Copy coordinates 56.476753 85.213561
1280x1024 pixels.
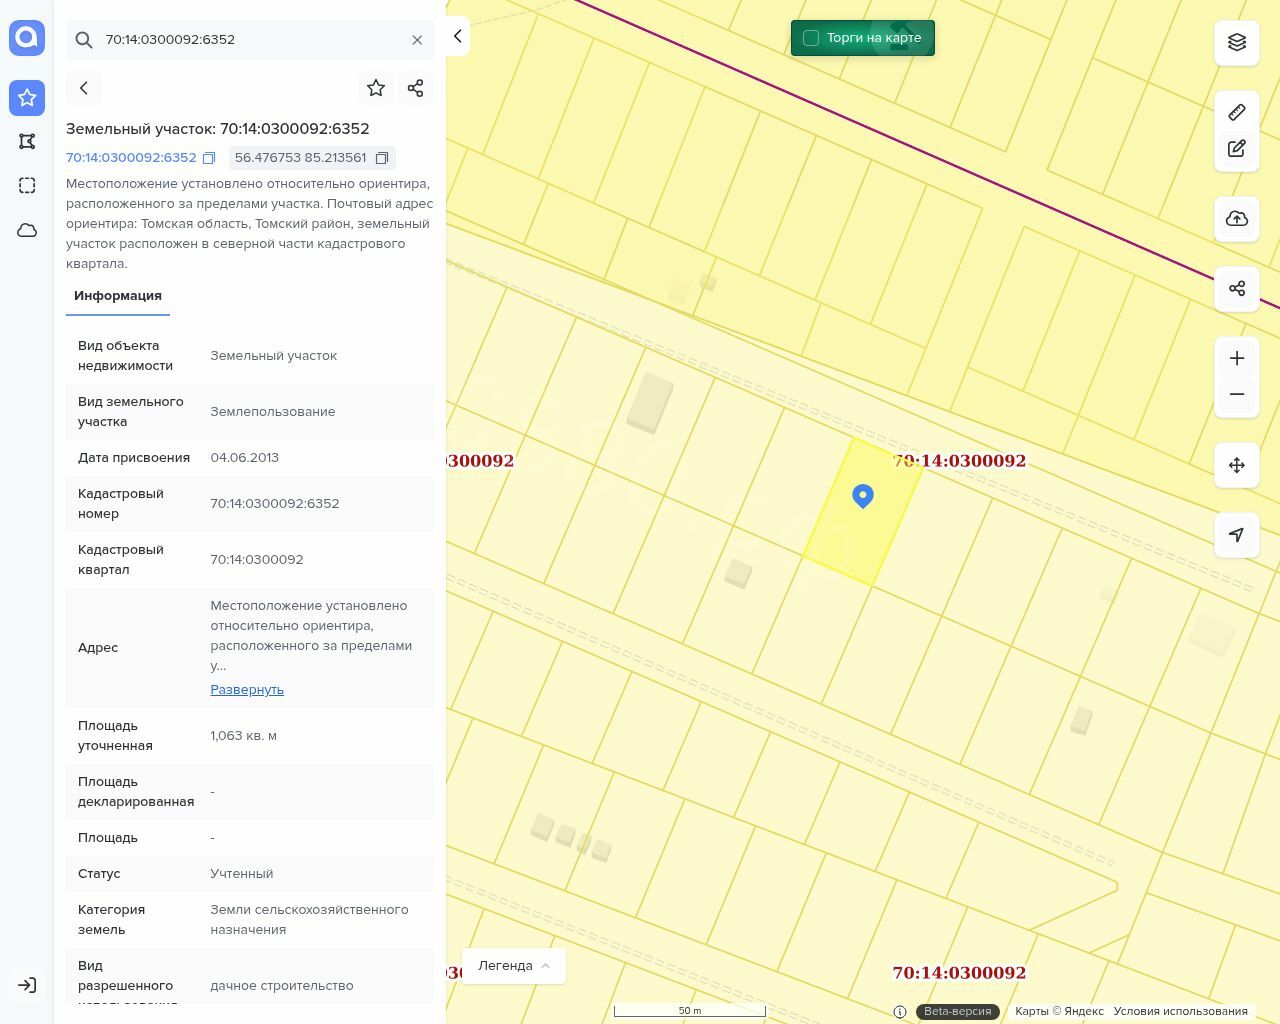pyautogui.click(x=382, y=158)
